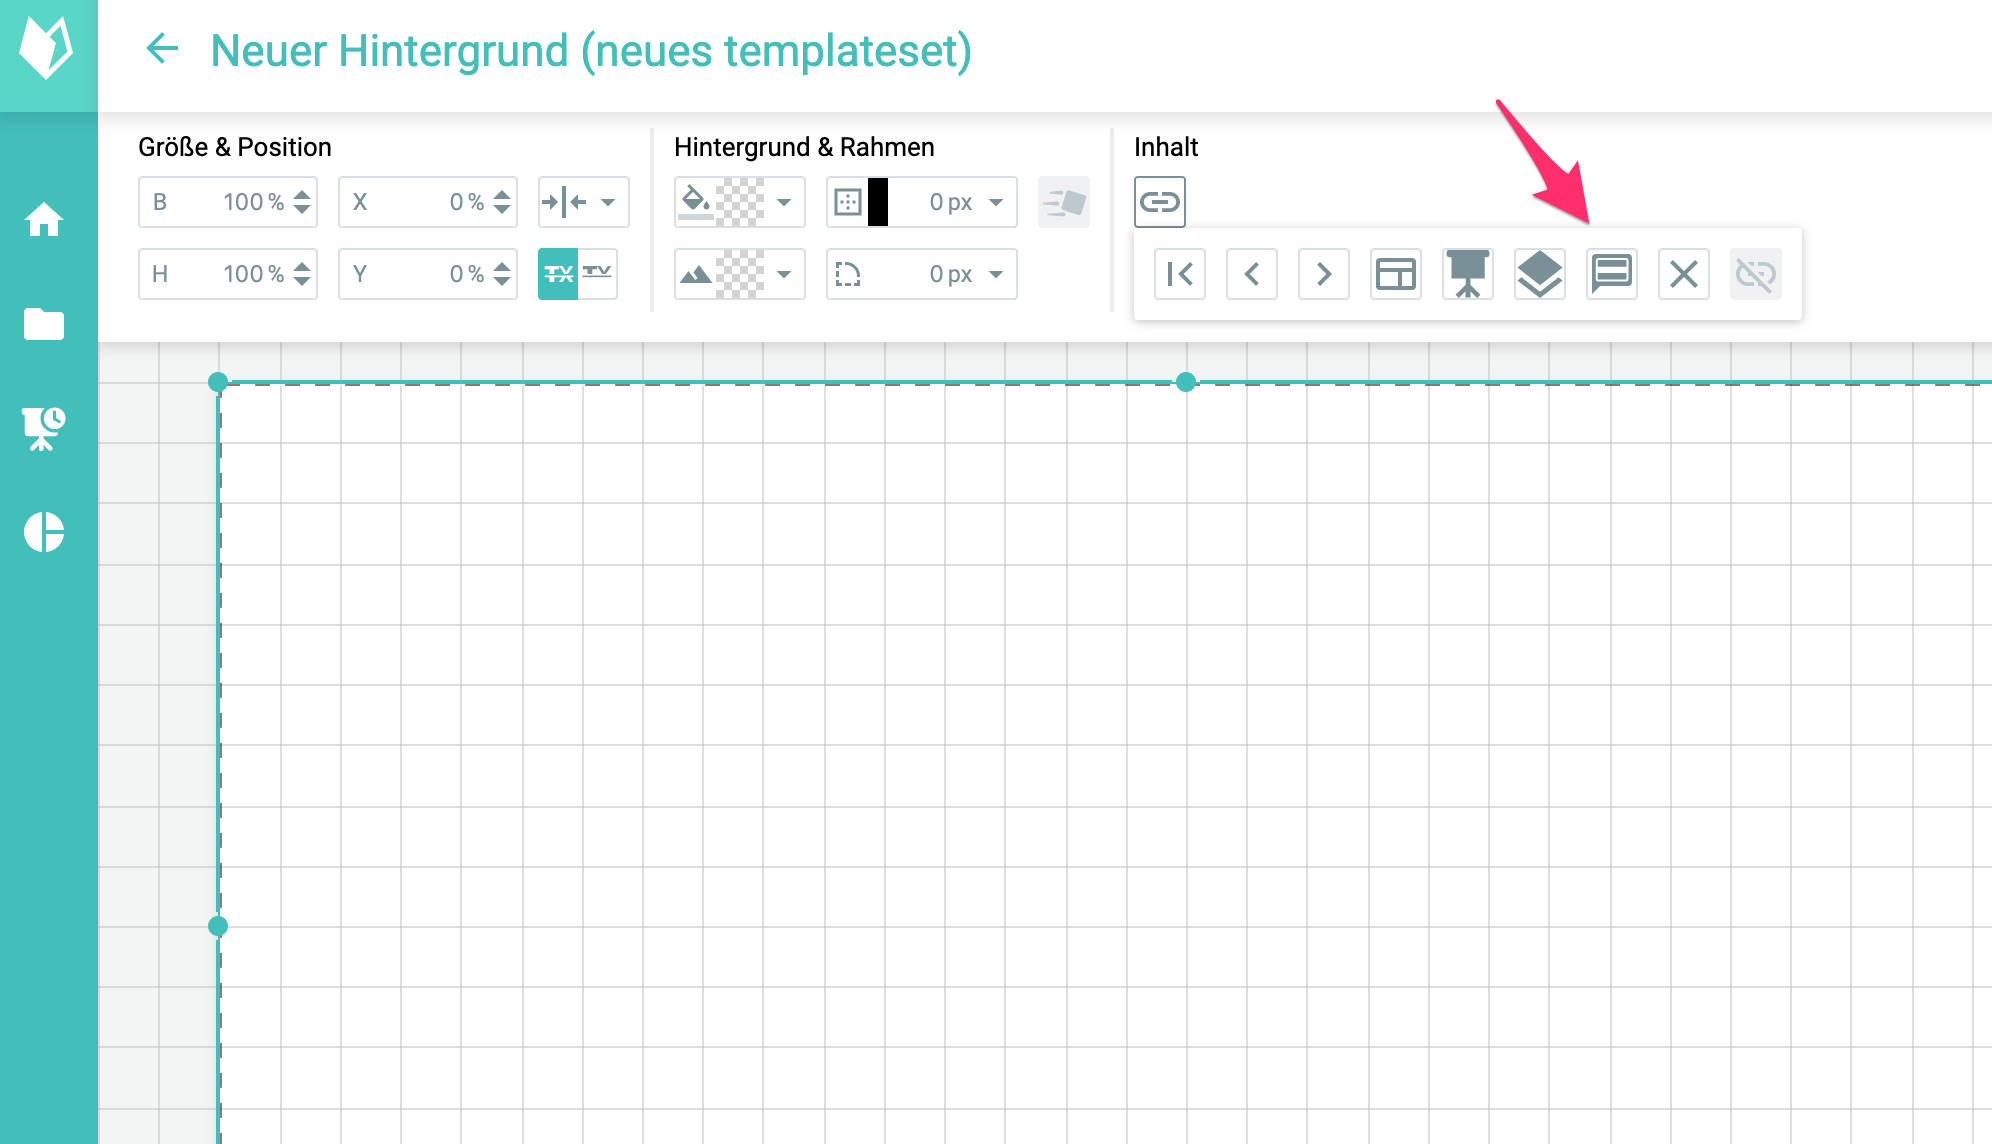This screenshot has height=1144, width=1992.
Task: Open the Home page from the sidebar
Action: tap(44, 219)
